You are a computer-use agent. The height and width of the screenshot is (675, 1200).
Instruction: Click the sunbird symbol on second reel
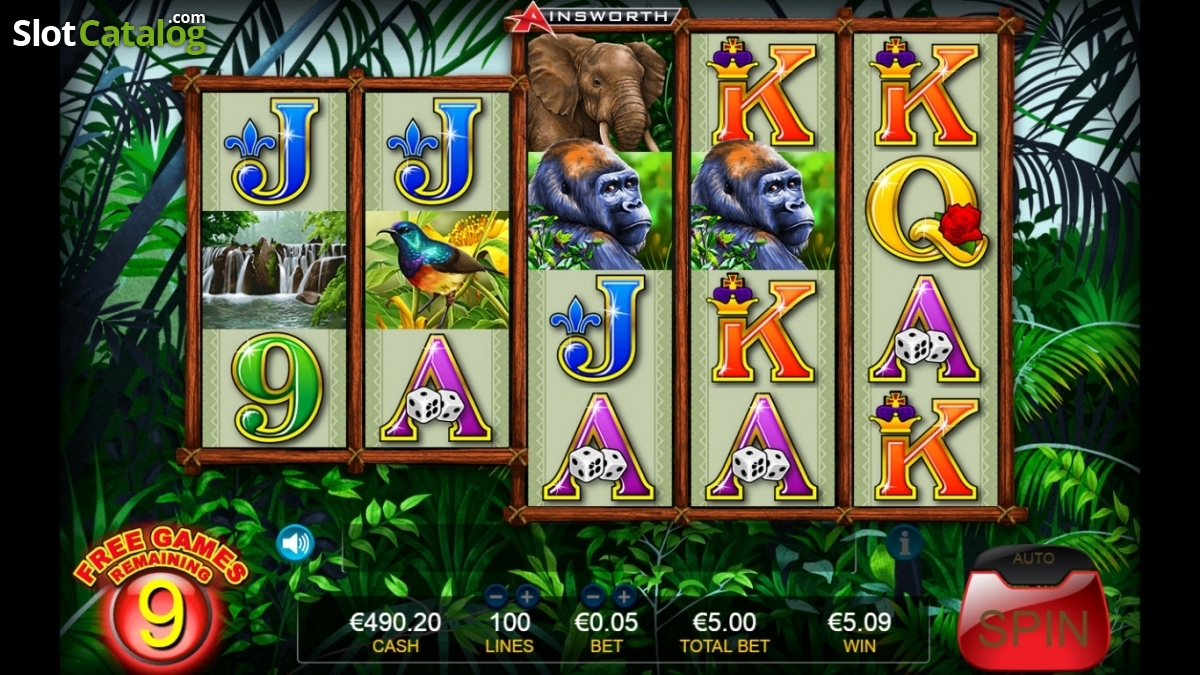coord(437,270)
